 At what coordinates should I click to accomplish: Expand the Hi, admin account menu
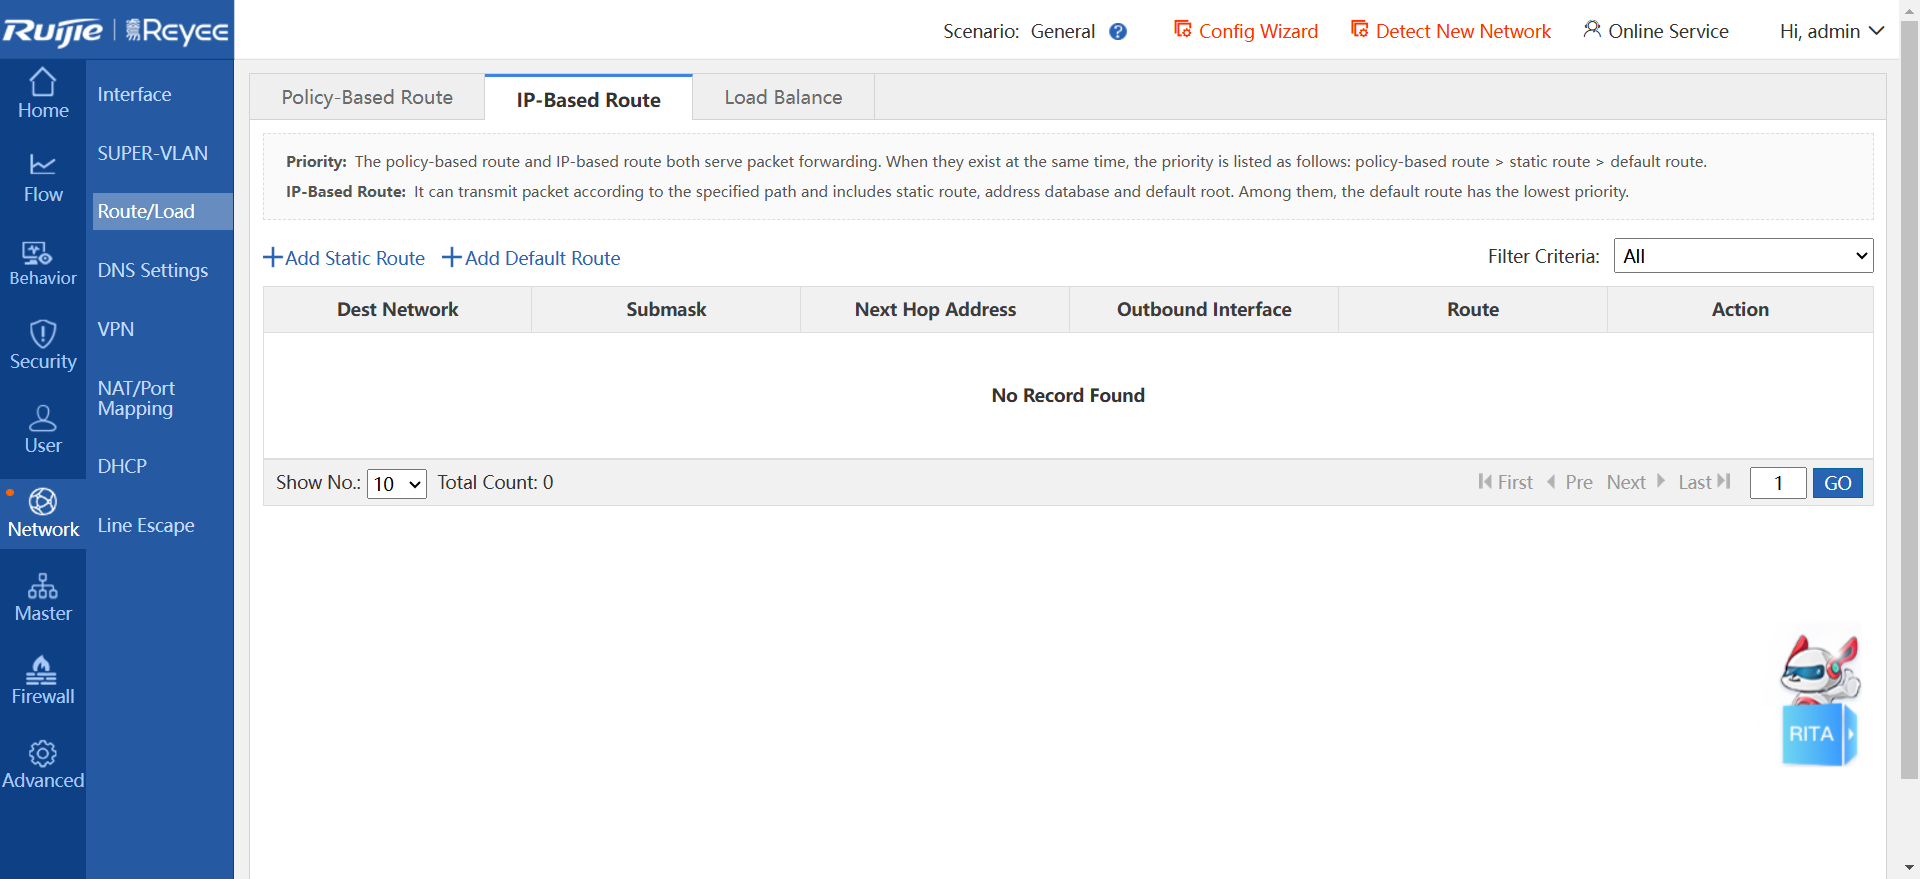[1831, 32]
